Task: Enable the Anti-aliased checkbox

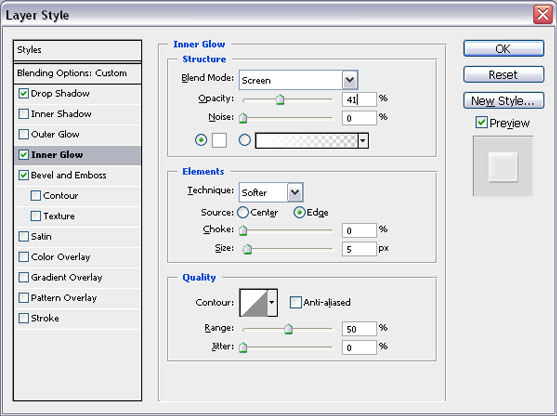Action: tap(296, 302)
